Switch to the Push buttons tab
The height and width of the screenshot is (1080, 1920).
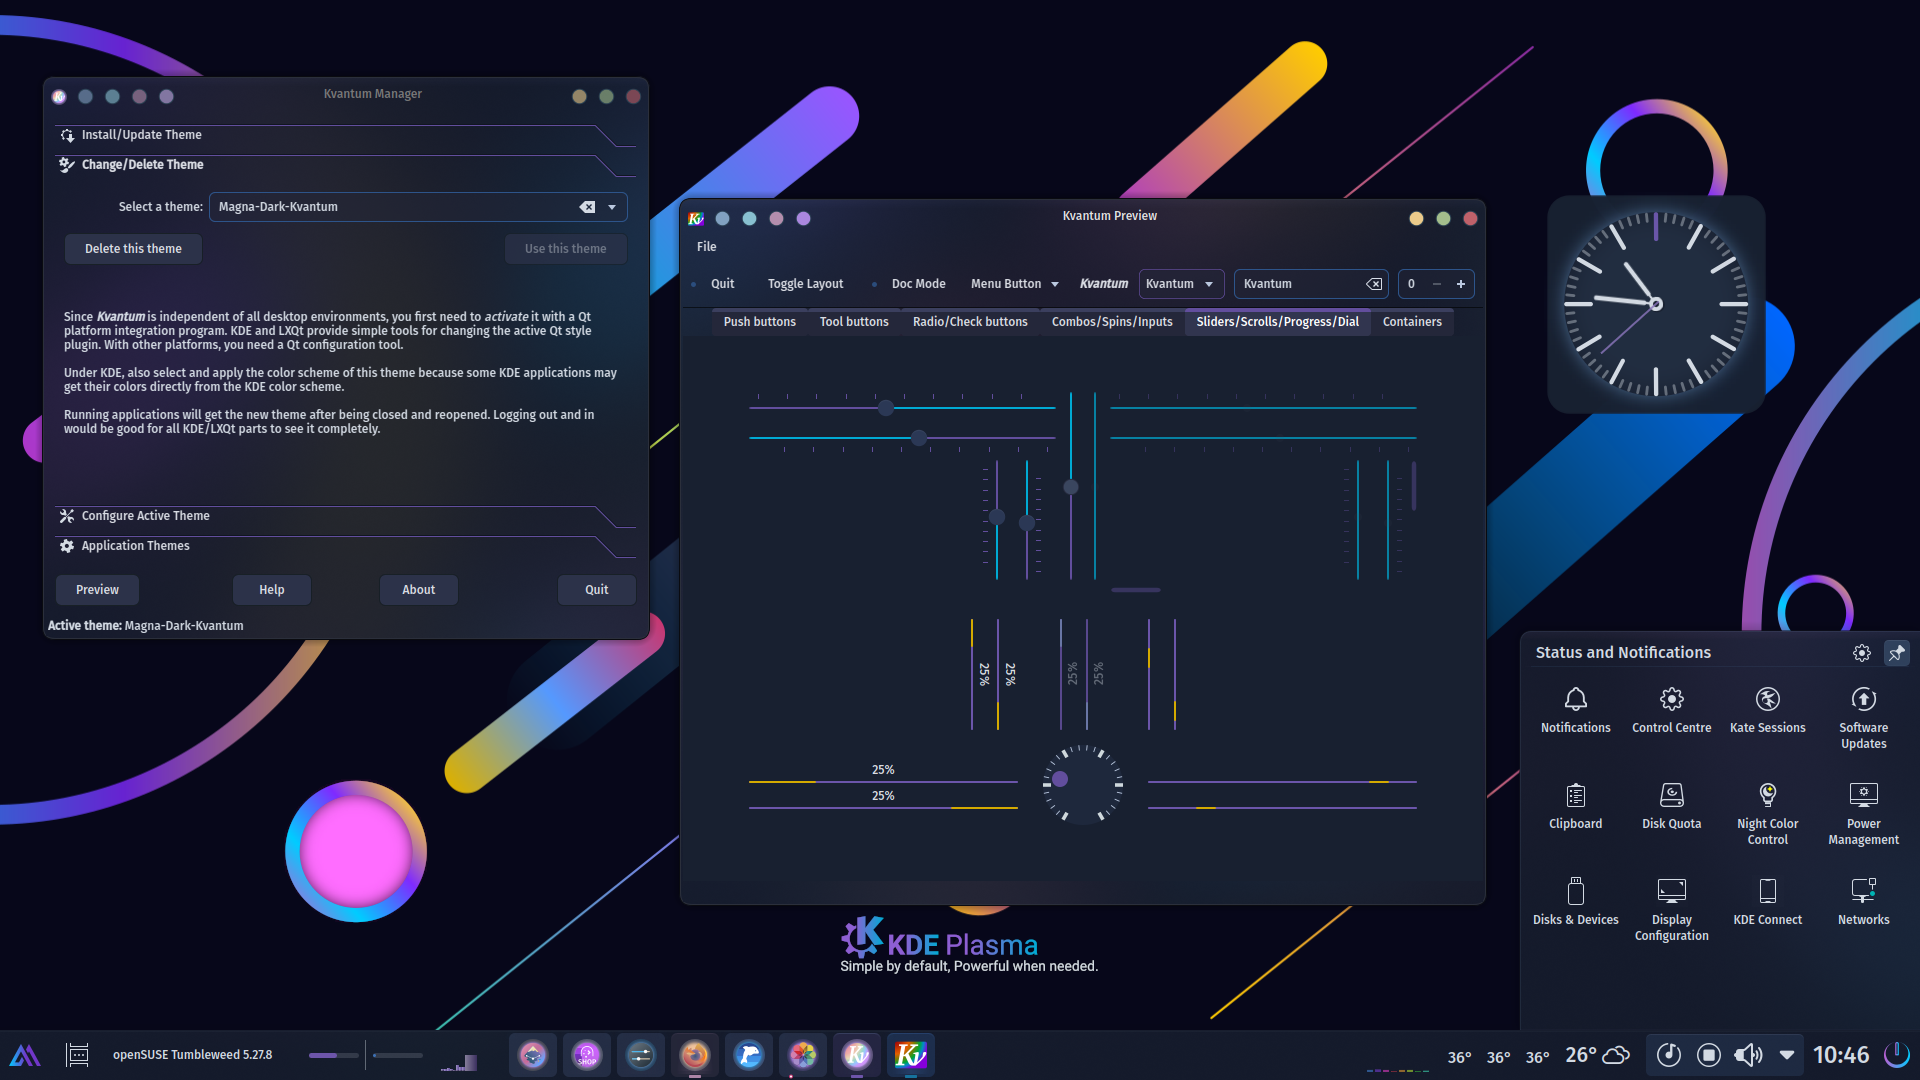759,322
